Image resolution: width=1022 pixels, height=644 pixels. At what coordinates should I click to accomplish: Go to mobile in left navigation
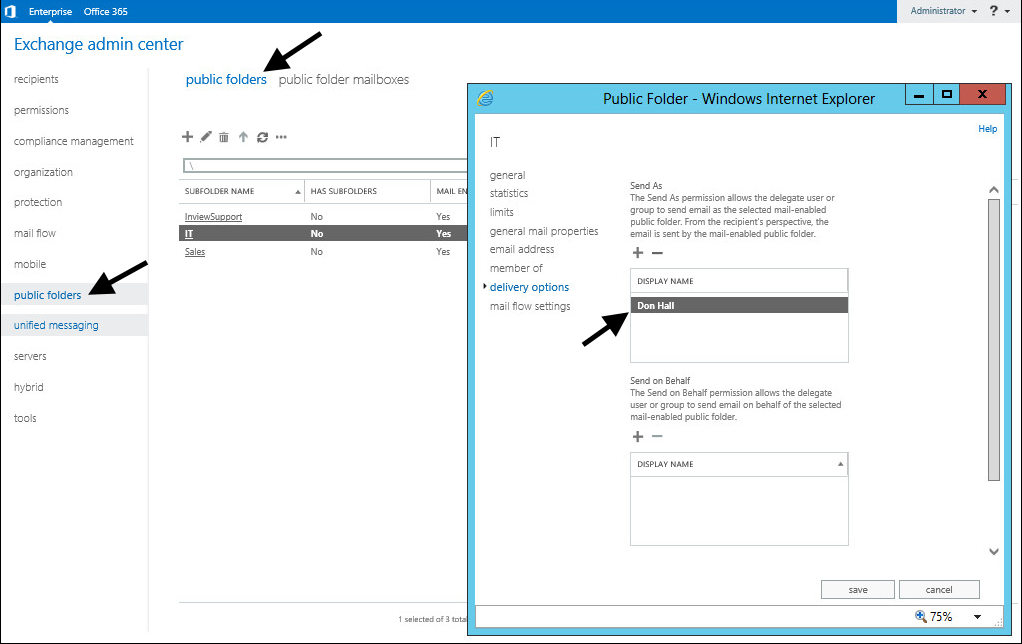[30, 264]
